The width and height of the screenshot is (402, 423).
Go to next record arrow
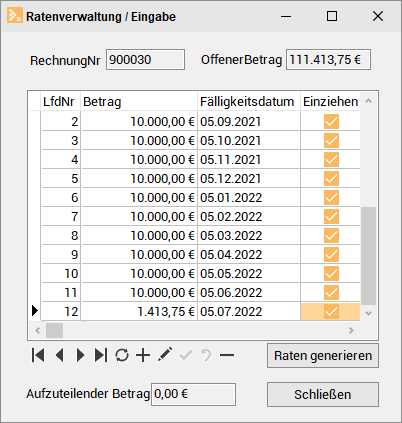tap(80, 355)
